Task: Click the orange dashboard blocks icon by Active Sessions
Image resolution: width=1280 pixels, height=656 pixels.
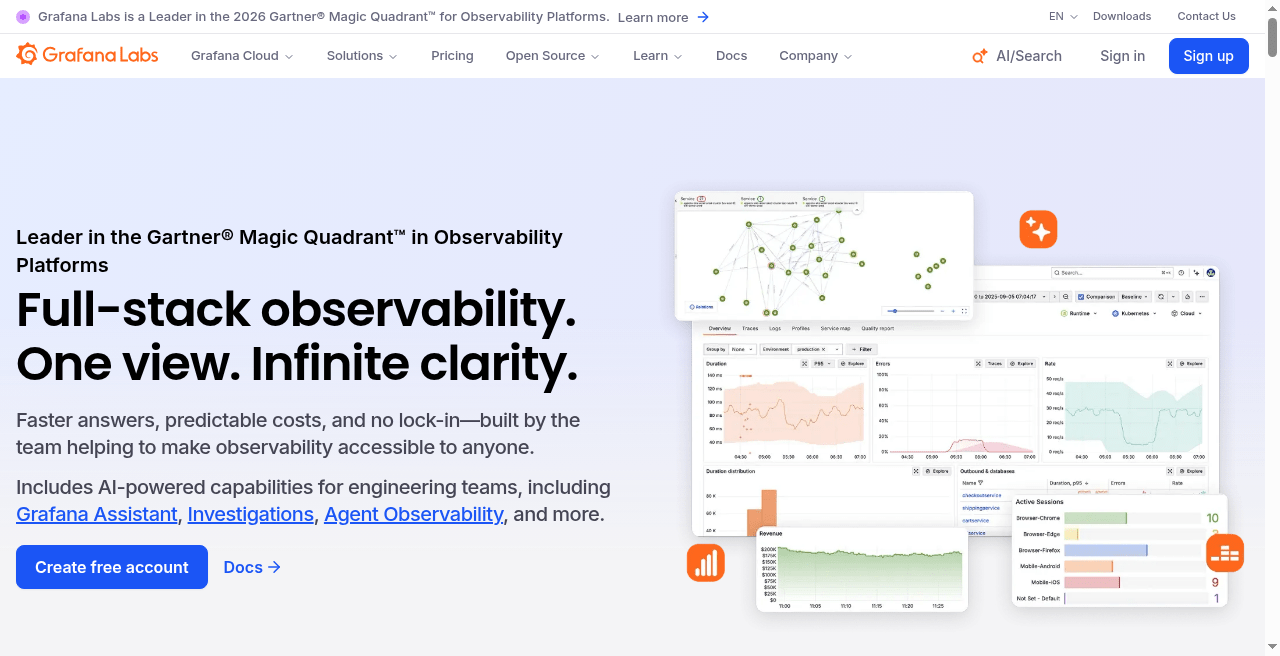Action: tap(1225, 552)
